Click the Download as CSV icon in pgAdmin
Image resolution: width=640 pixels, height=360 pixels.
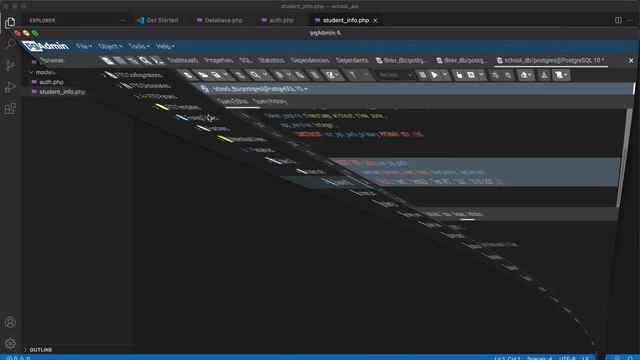544,75
